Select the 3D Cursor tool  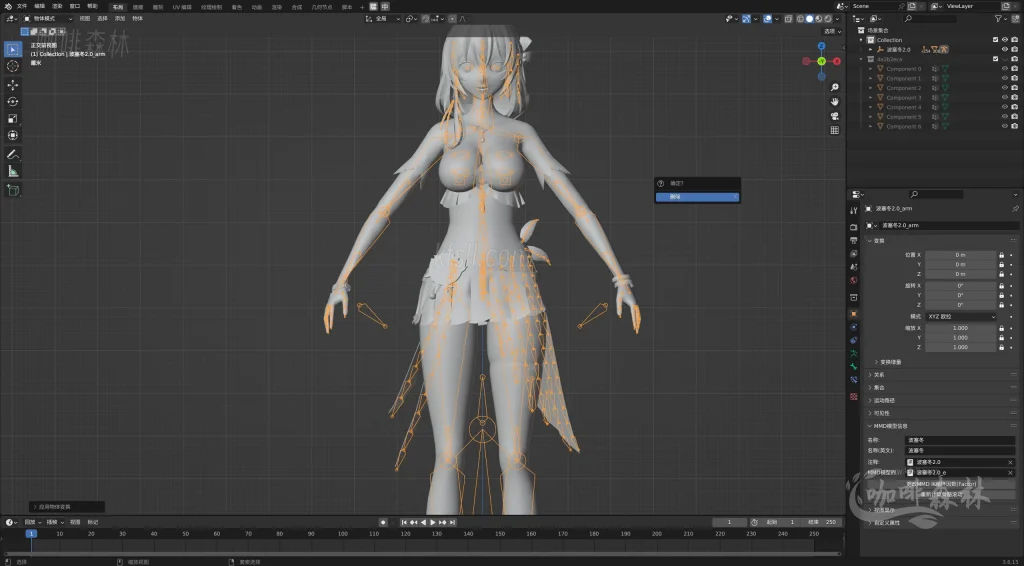point(12,67)
